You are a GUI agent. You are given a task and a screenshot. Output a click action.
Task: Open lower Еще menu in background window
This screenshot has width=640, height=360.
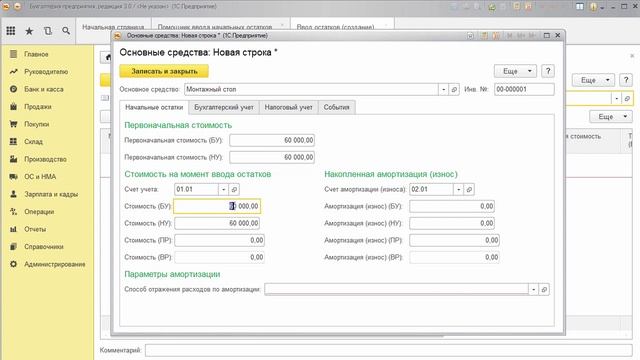(x=611, y=117)
